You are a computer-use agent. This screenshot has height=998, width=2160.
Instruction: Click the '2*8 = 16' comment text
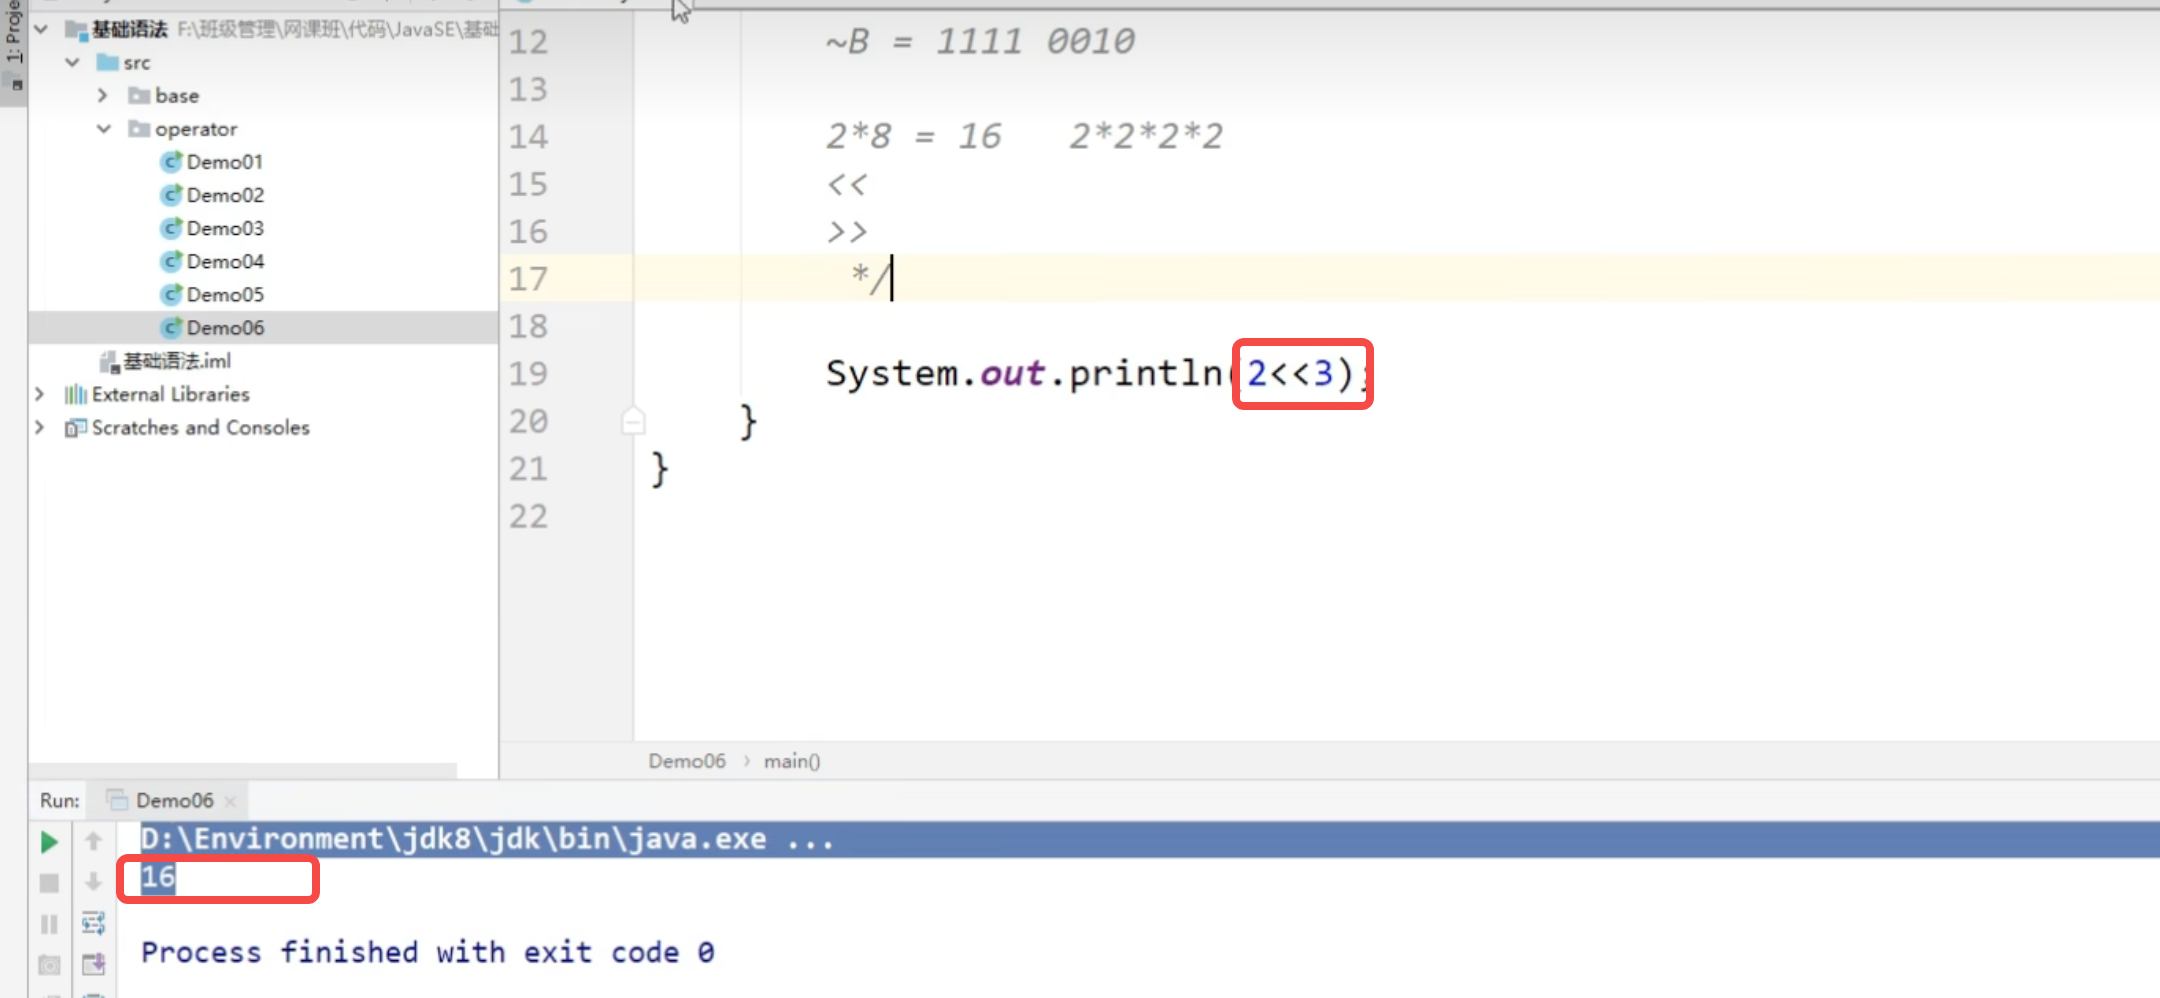[913, 136]
